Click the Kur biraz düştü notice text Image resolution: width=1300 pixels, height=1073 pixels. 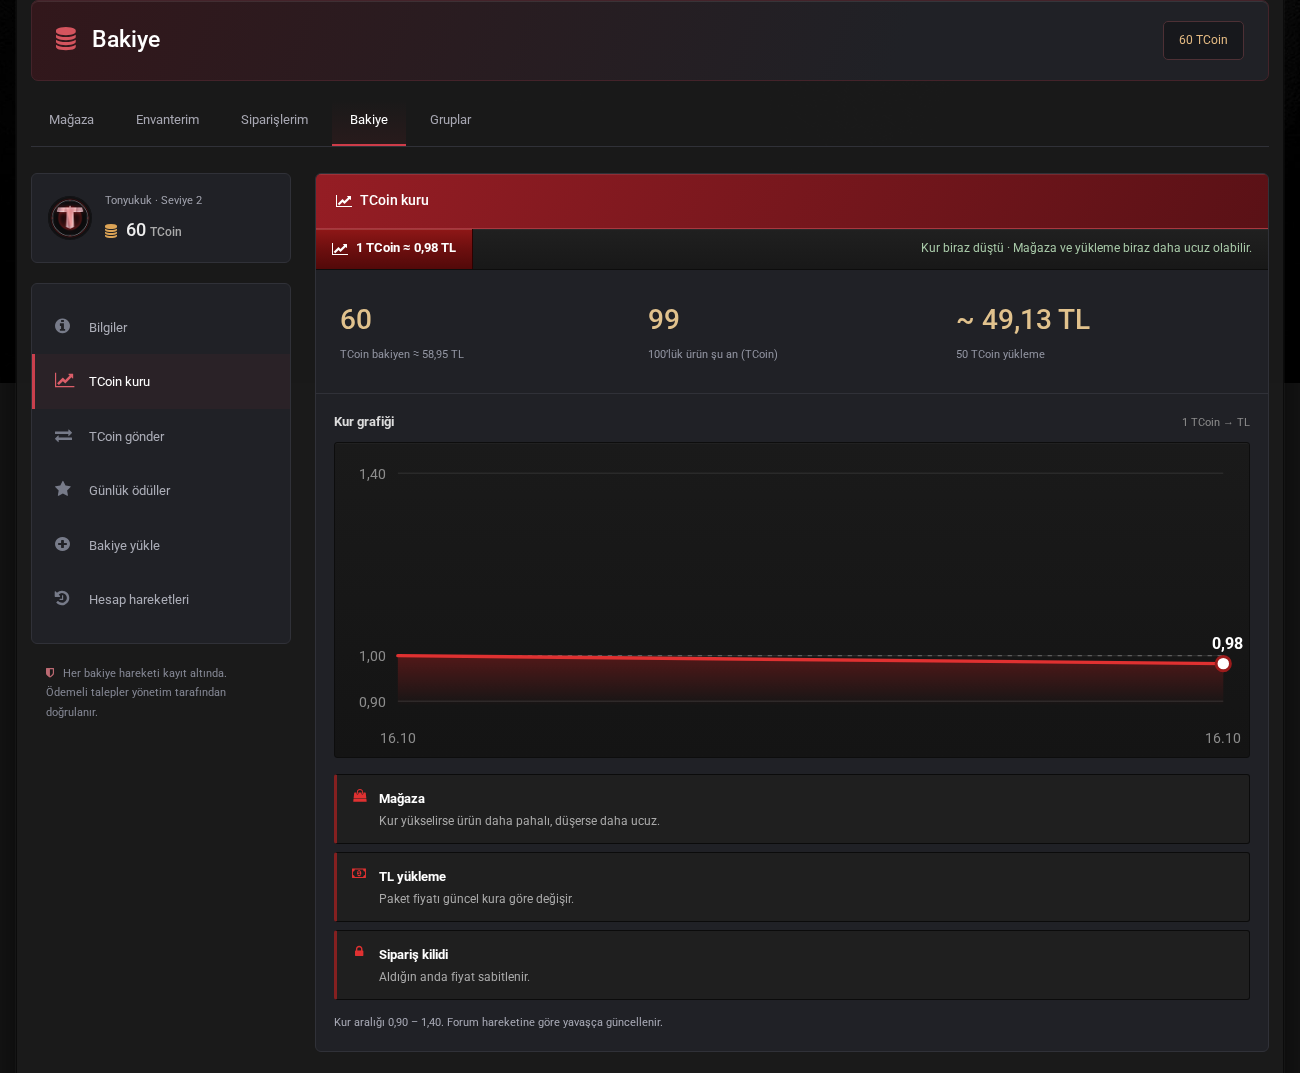coord(1086,248)
